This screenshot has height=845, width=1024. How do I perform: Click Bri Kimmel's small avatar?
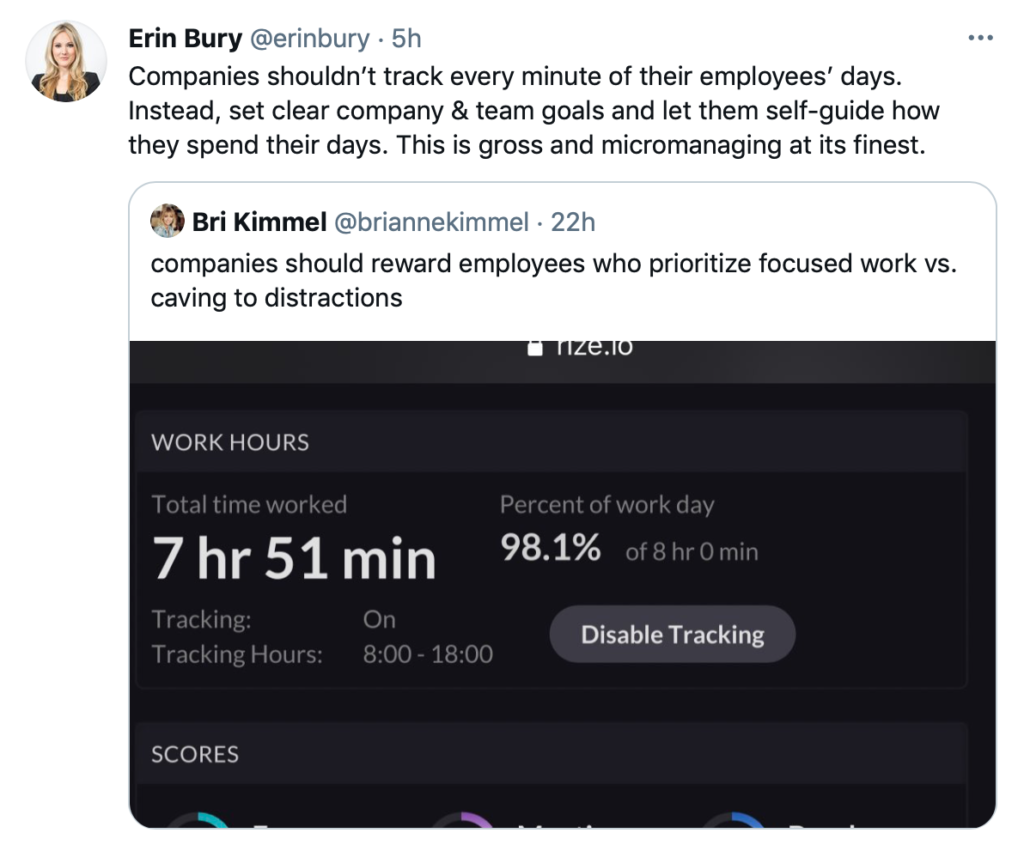(x=167, y=221)
